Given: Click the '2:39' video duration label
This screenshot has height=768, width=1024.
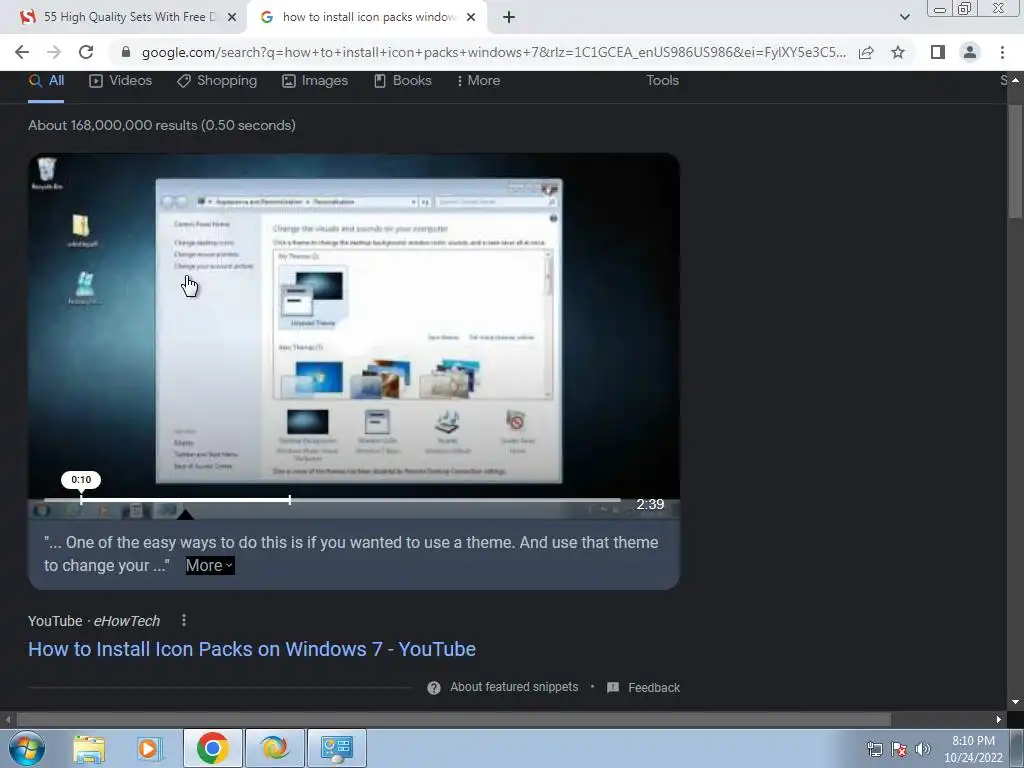Looking at the screenshot, I should 650,504.
